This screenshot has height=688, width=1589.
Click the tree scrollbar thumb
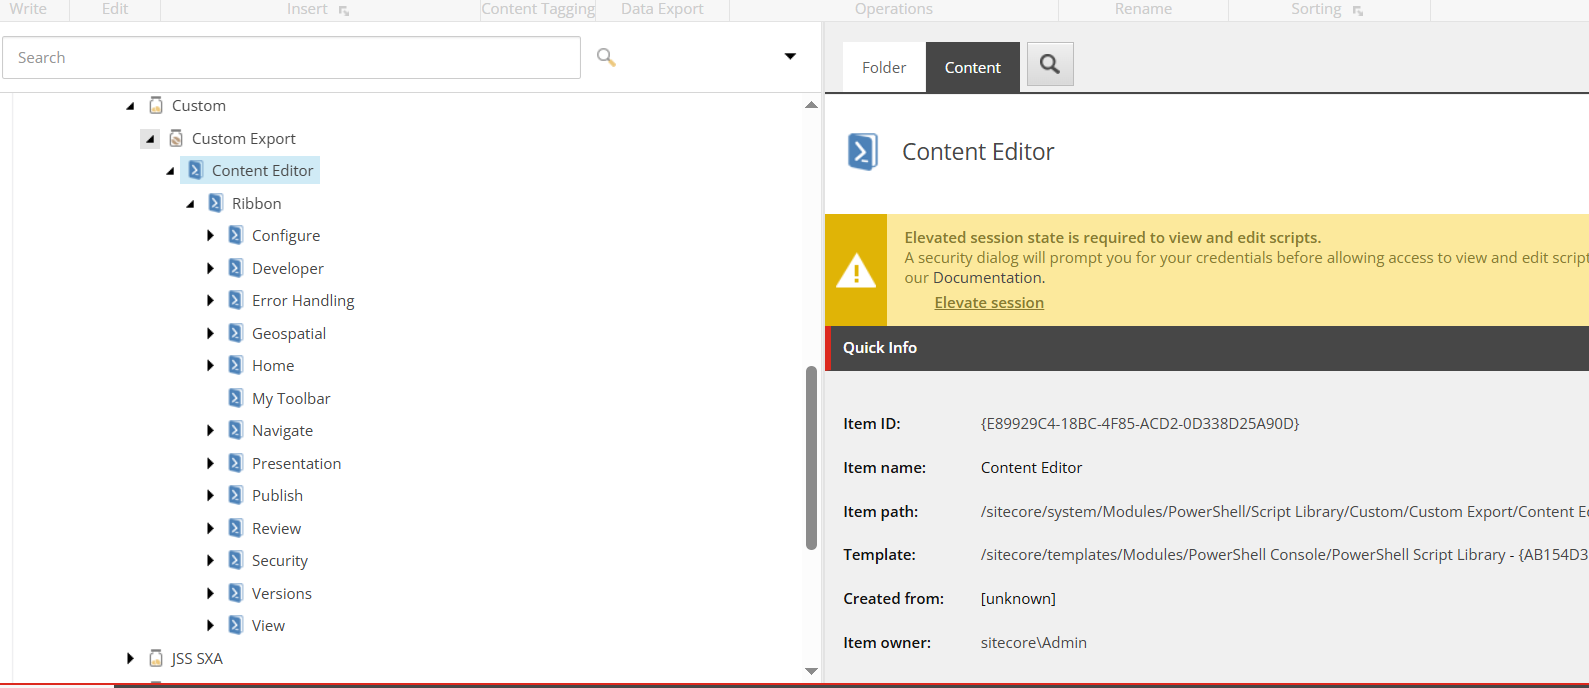click(811, 458)
